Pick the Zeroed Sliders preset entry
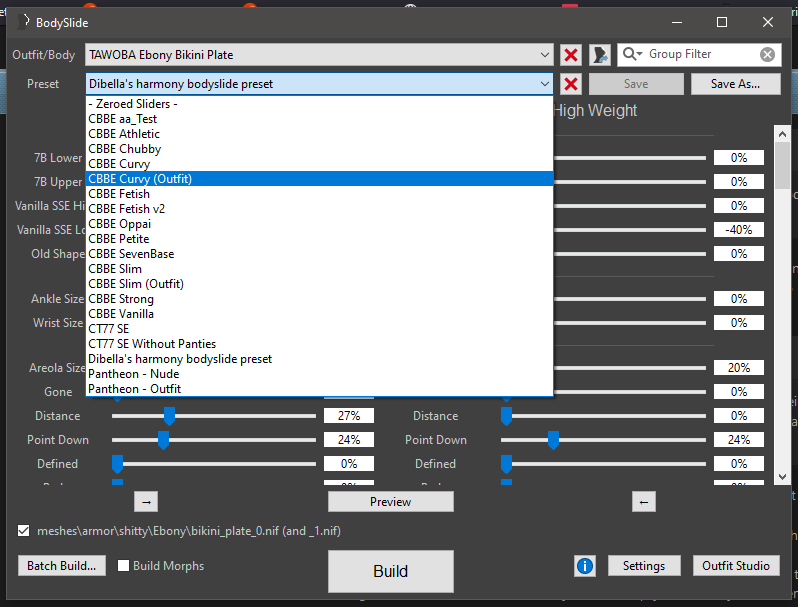This screenshot has width=798, height=607. point(133,104)
